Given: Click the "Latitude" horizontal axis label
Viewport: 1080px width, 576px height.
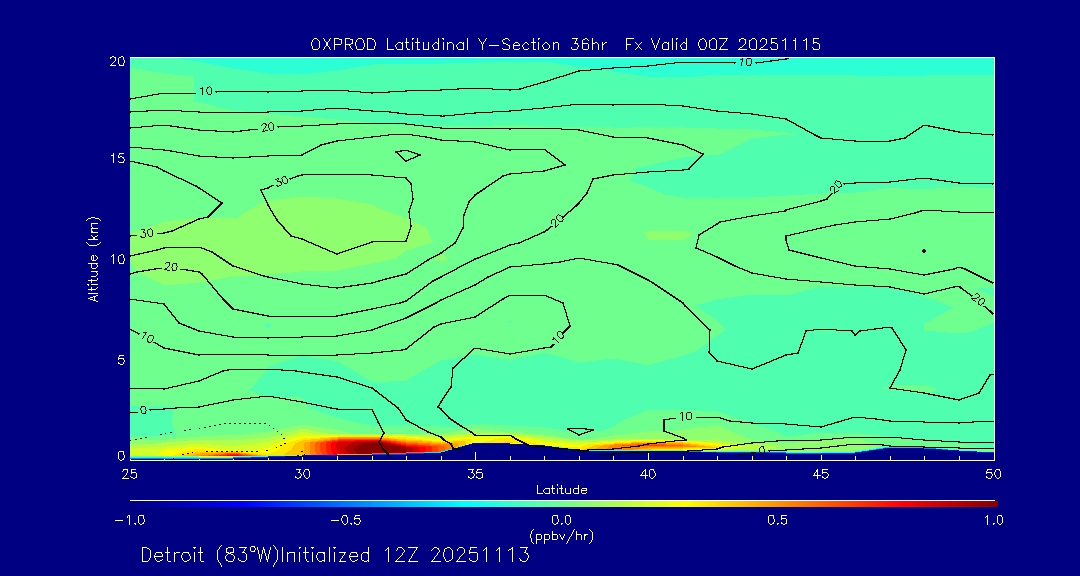Looking at the screenshot, I should click(562, 491).
